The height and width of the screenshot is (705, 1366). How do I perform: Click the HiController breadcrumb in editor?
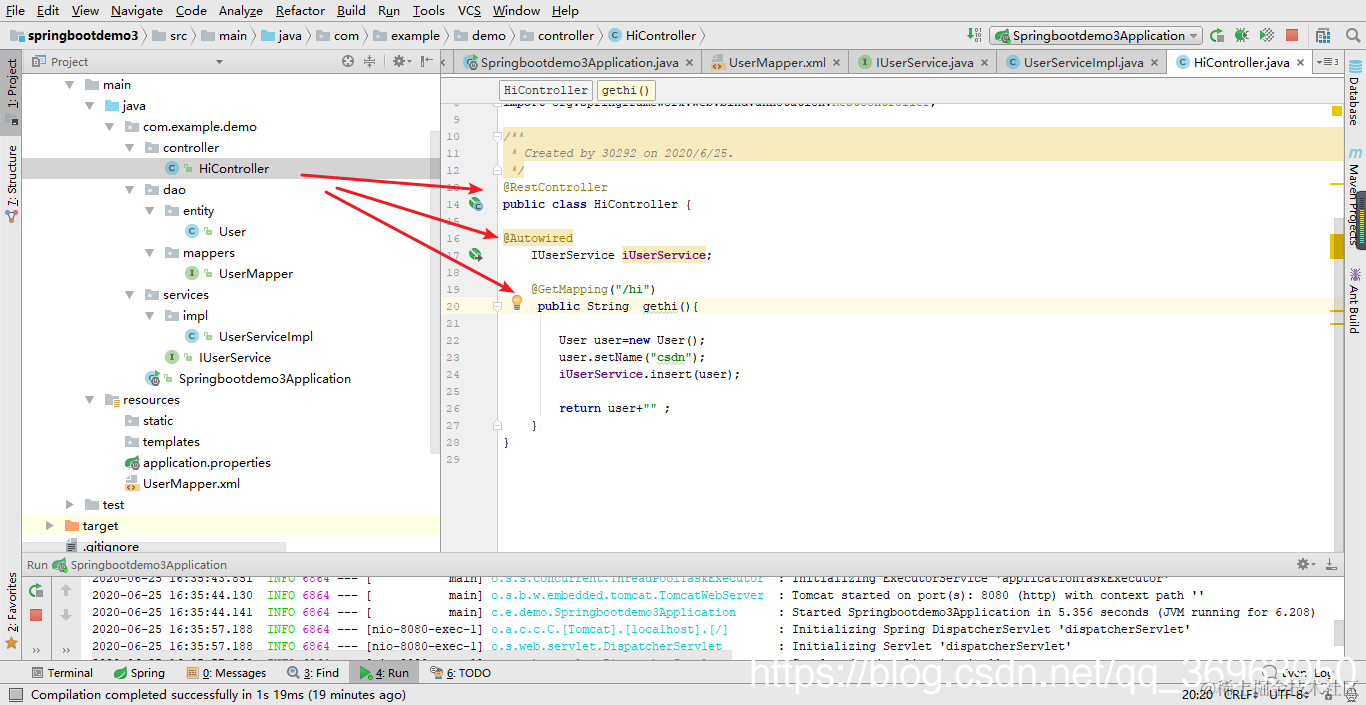click(x=545, y=90)
